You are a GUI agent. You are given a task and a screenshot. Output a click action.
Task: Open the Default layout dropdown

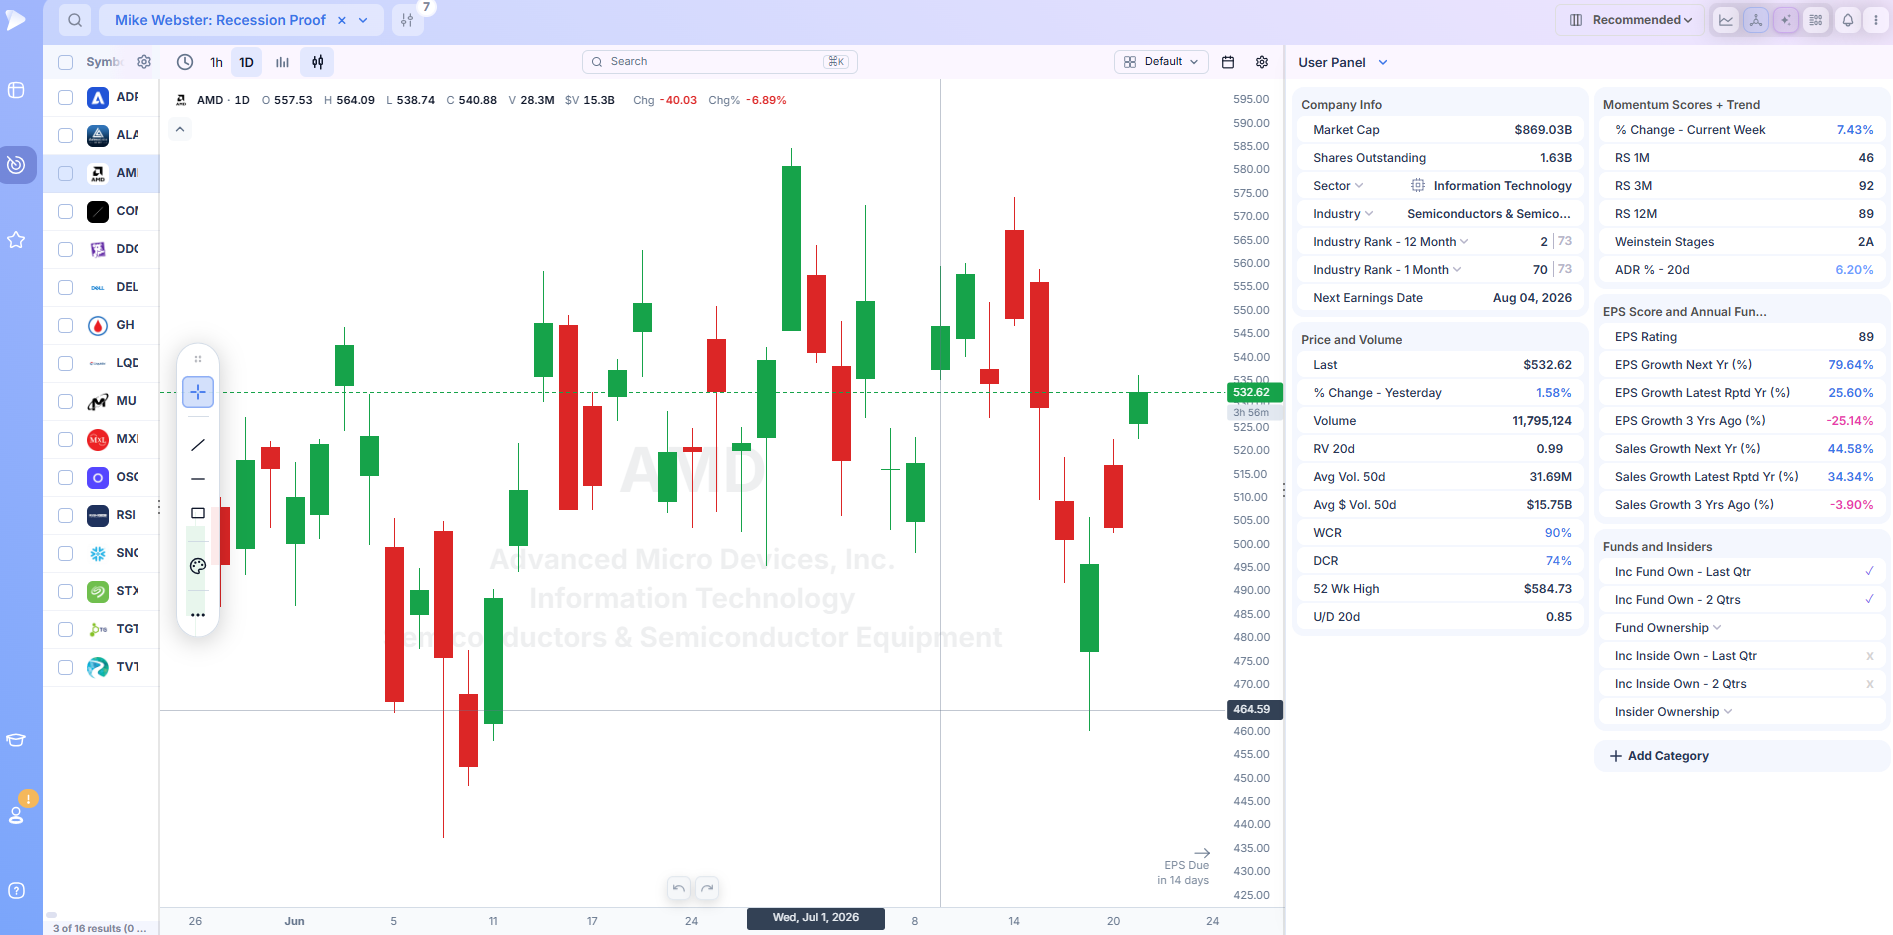[x=1161, y=62]
